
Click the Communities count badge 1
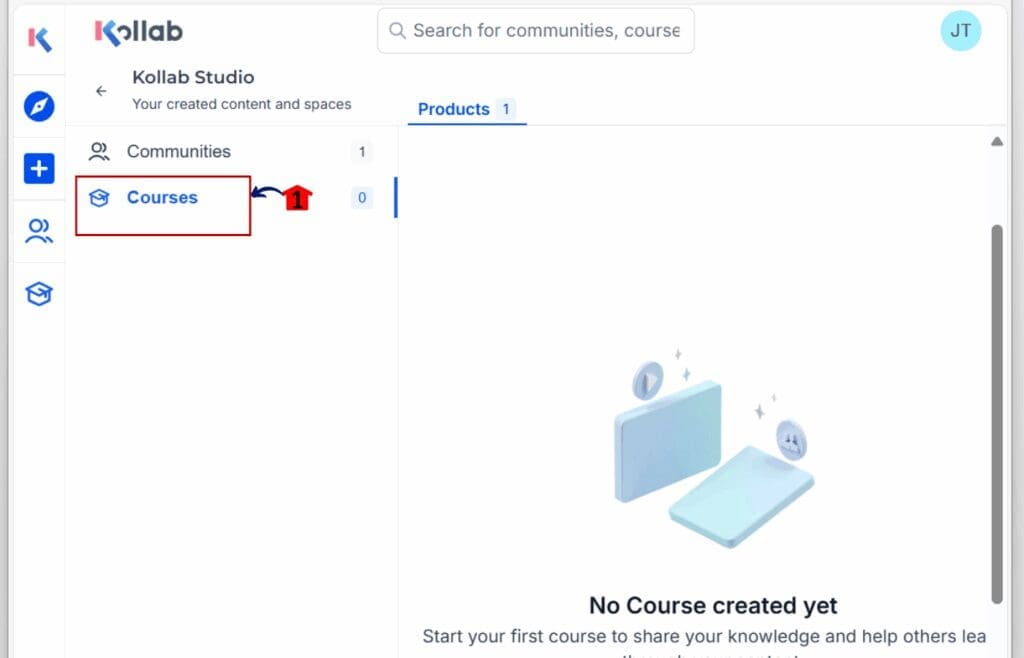[362, 151]
